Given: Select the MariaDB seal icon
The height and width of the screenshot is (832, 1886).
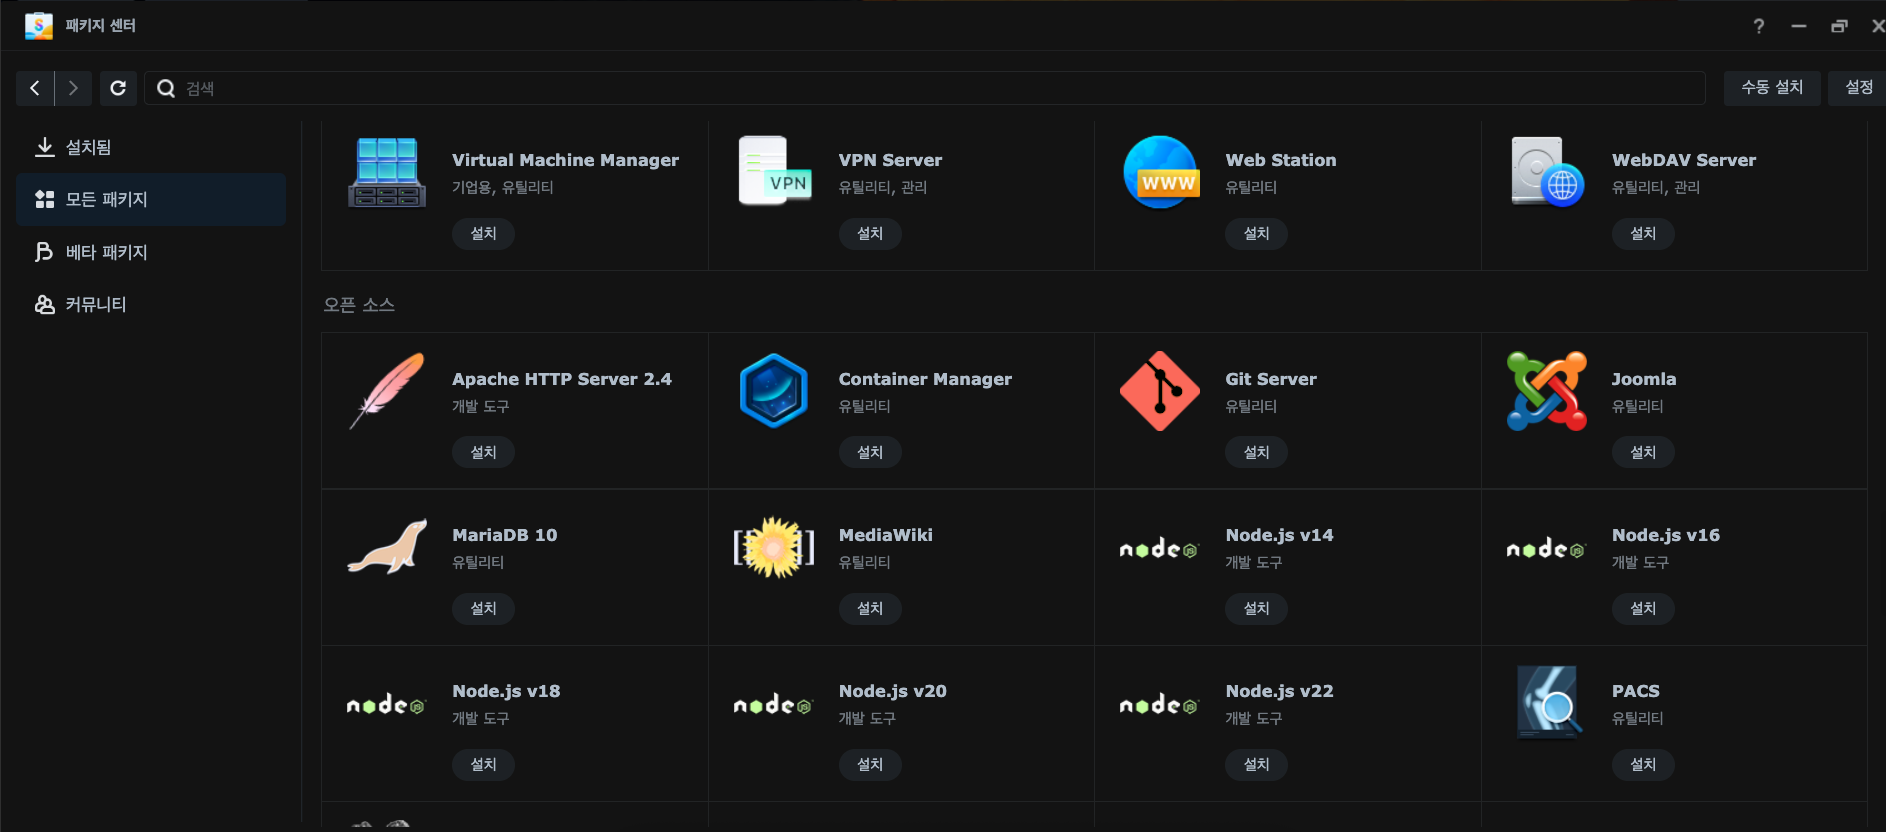Looking at the screenshot, I should [x=387, y=547].
